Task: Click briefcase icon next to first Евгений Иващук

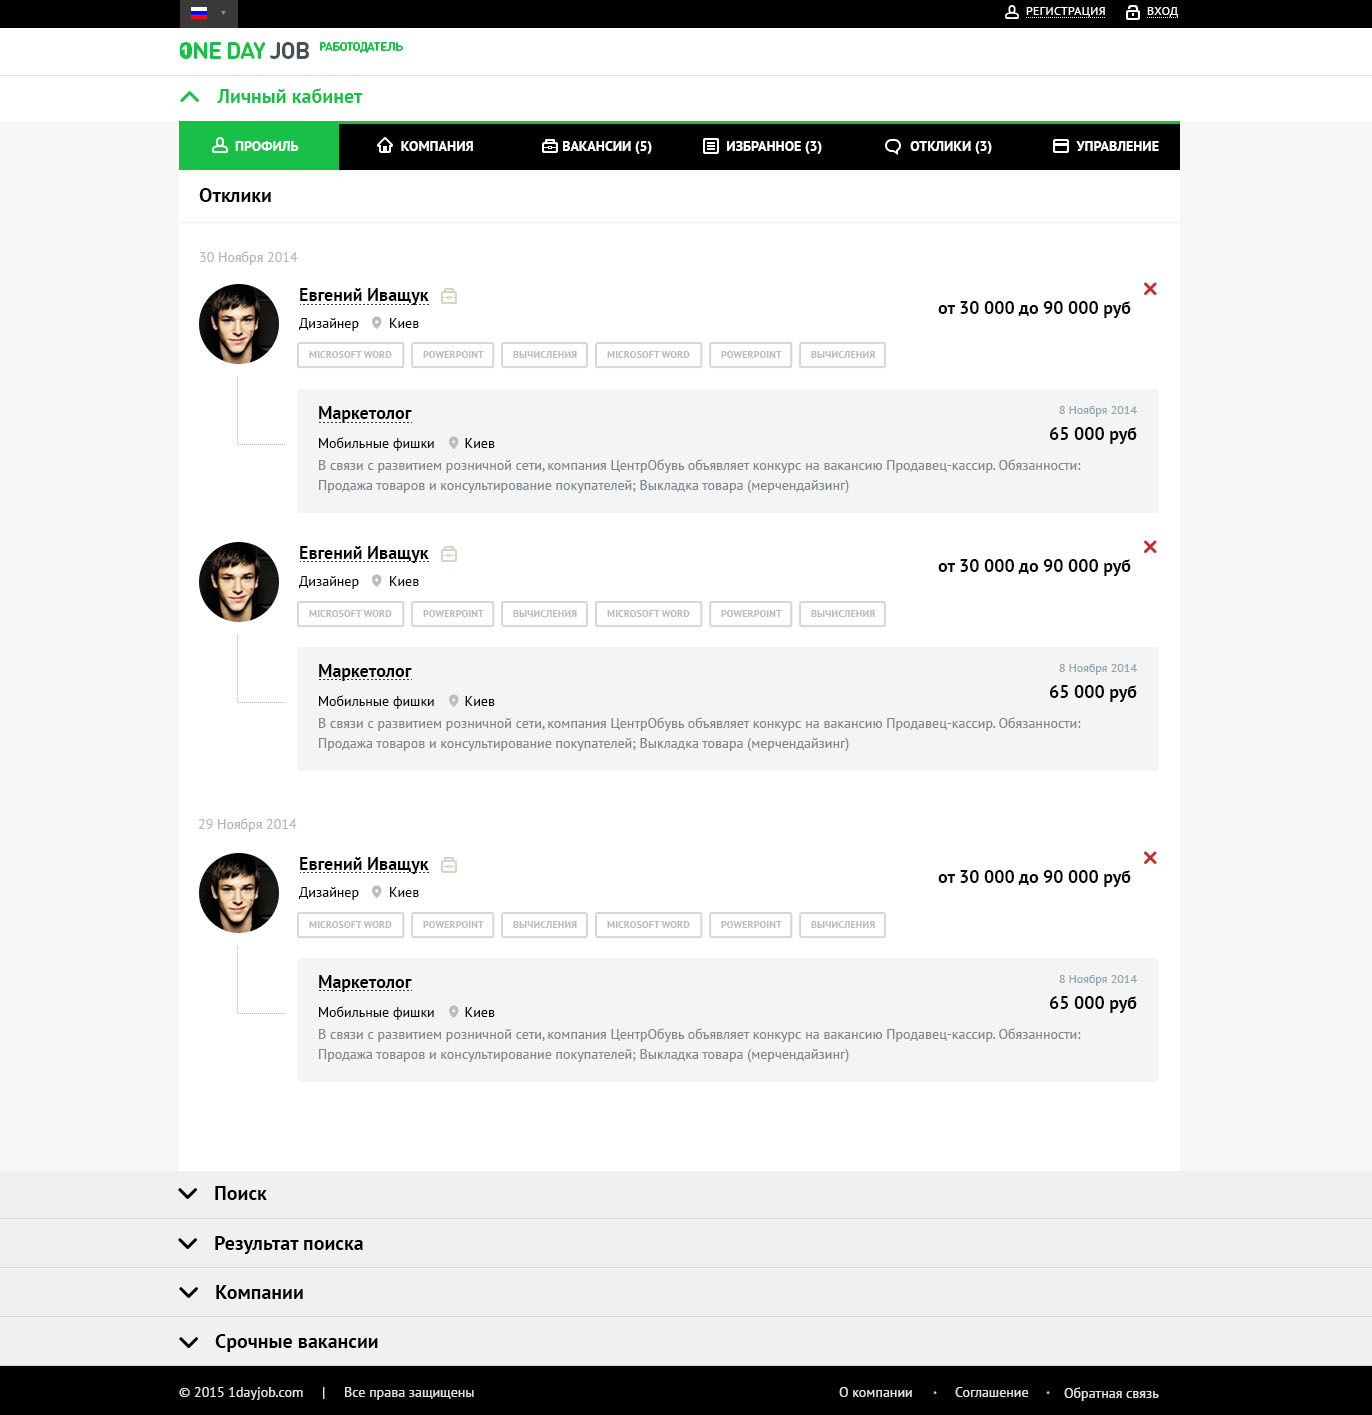Action: (449, 296)
